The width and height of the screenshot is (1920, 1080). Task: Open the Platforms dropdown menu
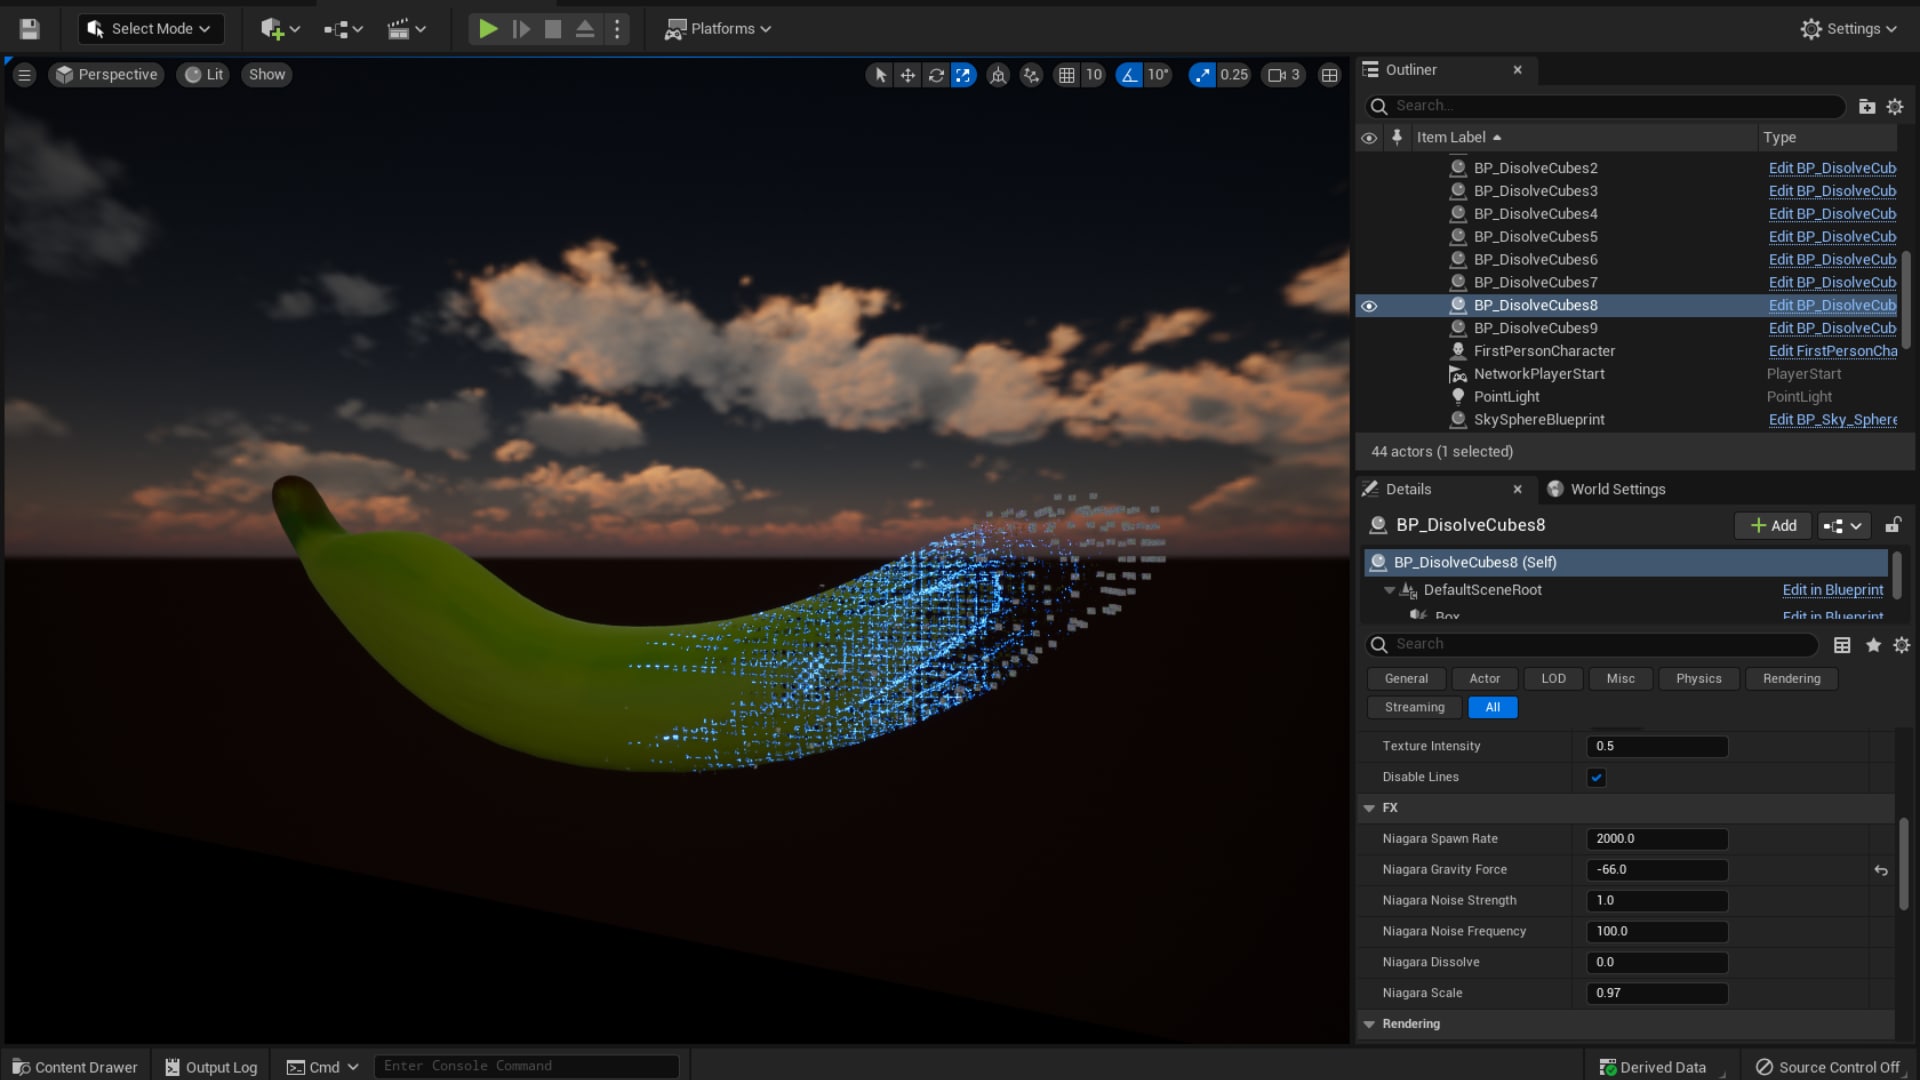(718, 29)
